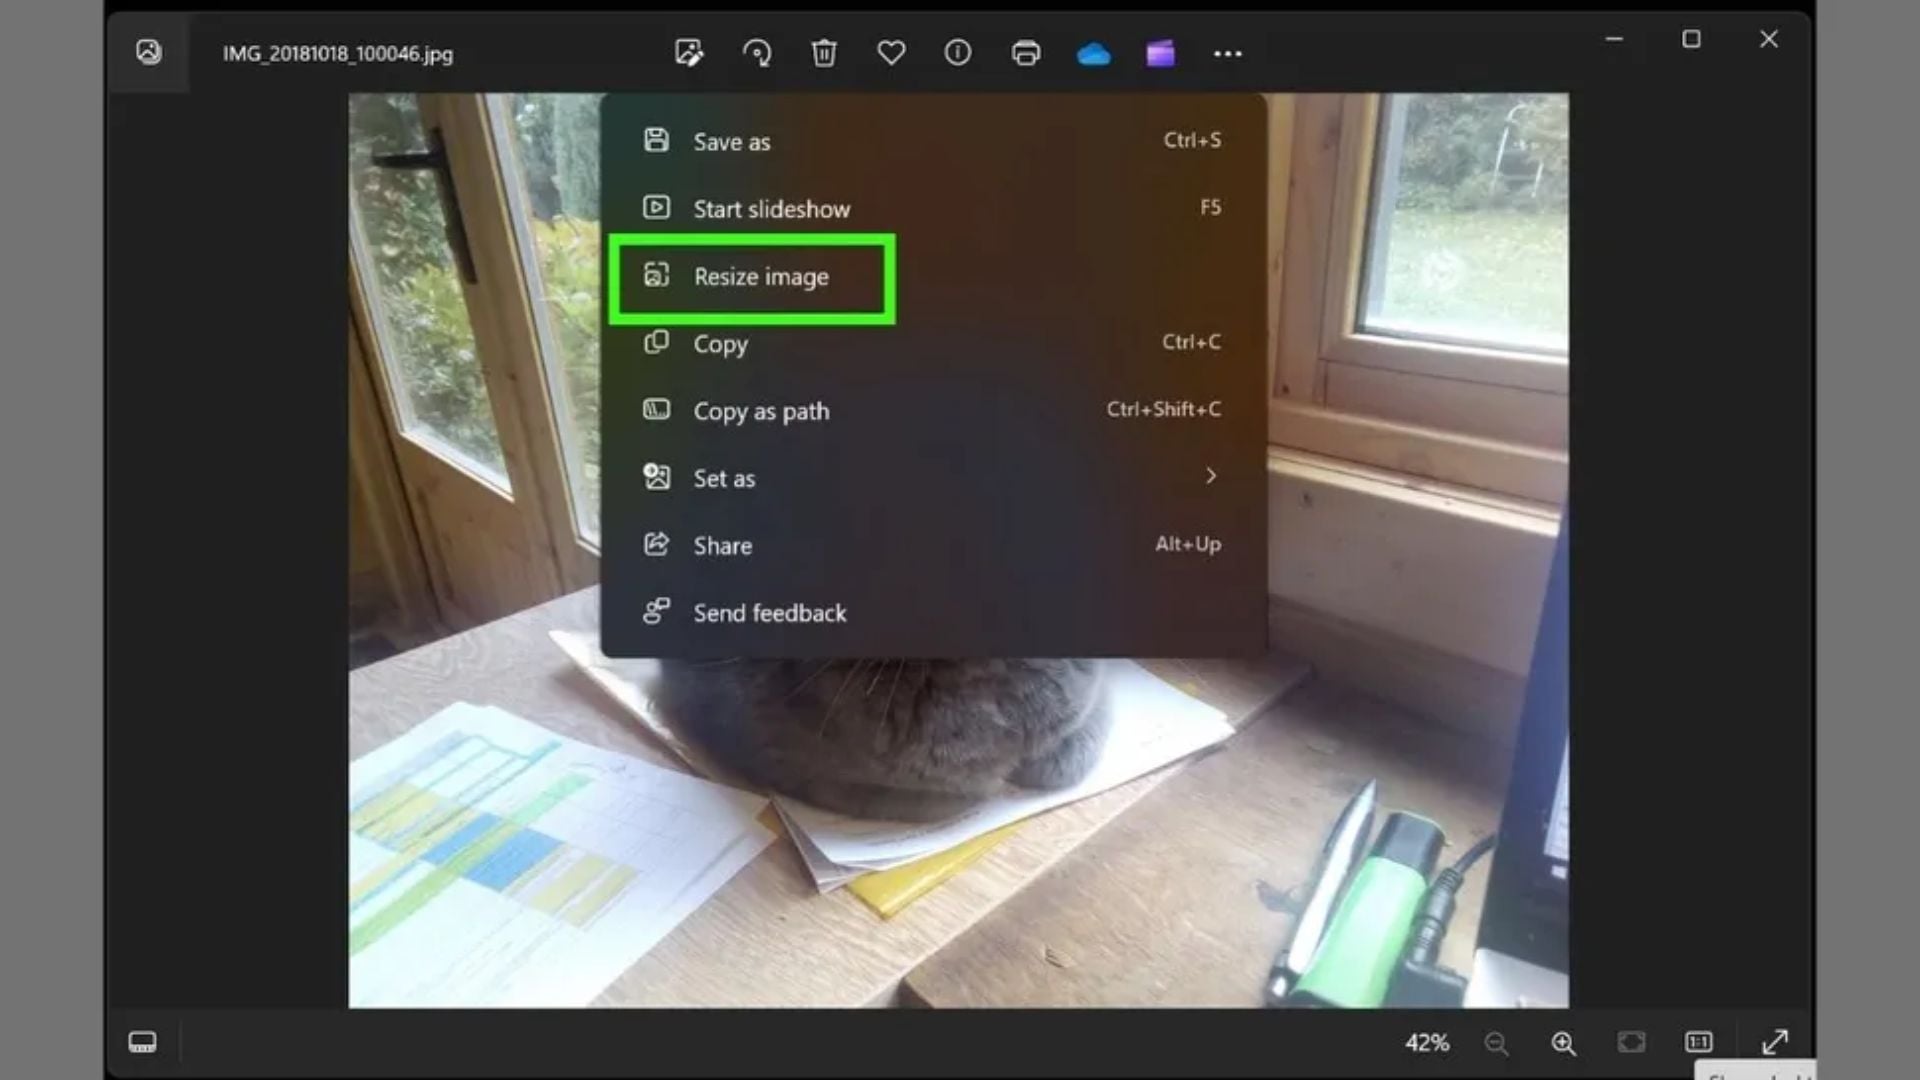This screenshot has height=1080, width=1920.
Task: Open file info panel icon
Action: 958,53
